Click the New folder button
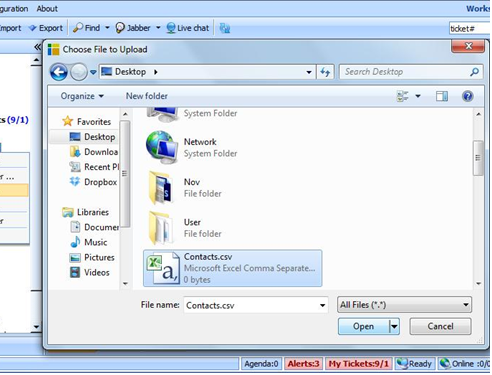The height and width of the screenshot is (375, 492). [x=147, y=96]
